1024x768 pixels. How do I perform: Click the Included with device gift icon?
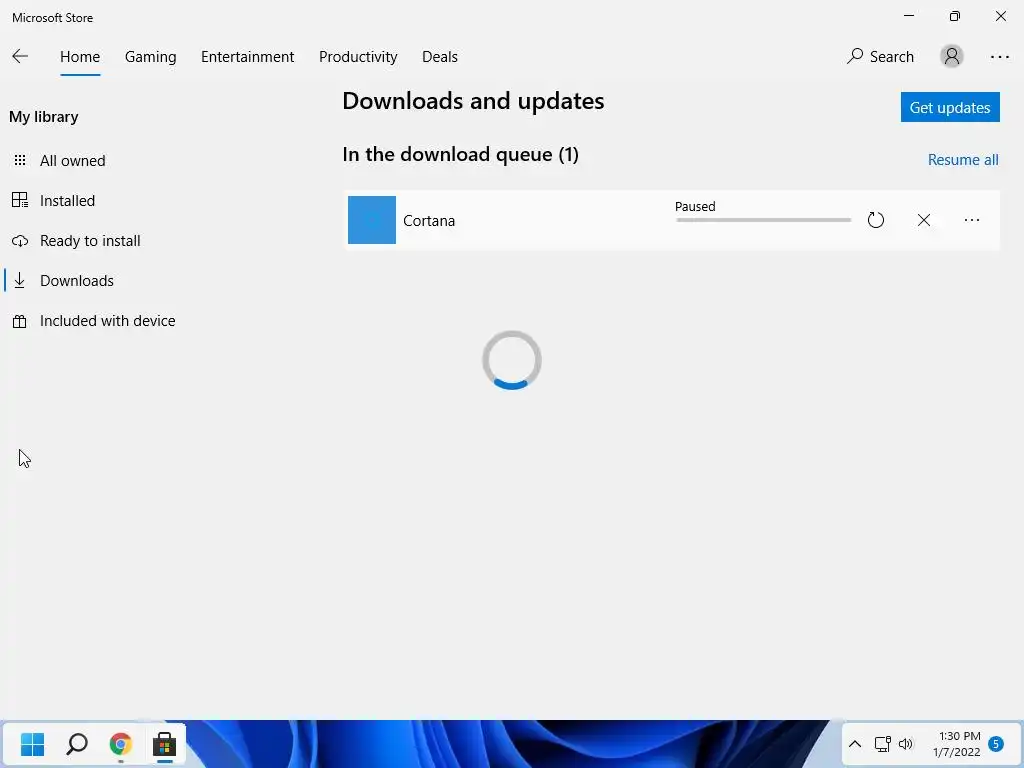tap(20, 321)
